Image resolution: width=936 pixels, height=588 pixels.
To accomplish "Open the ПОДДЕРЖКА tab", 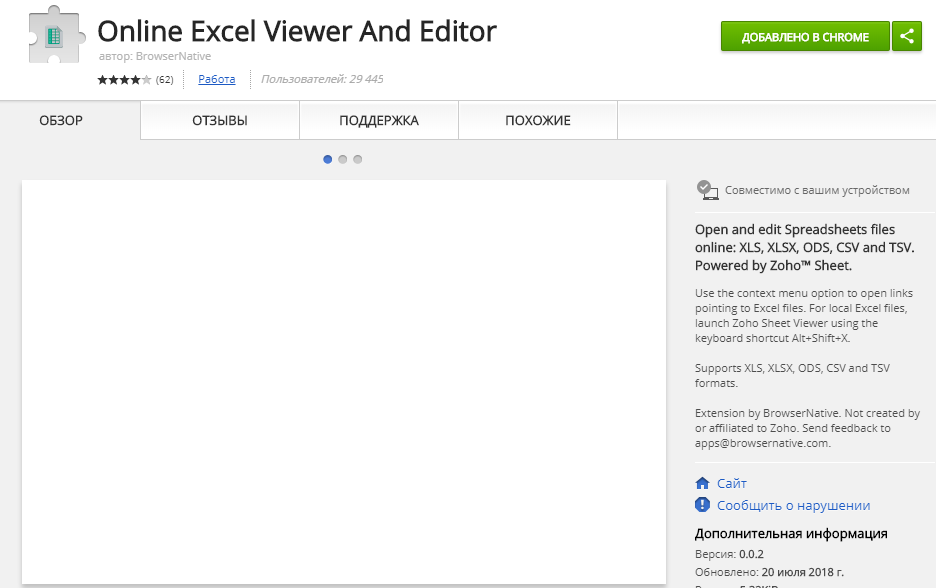I will [379, 121].
